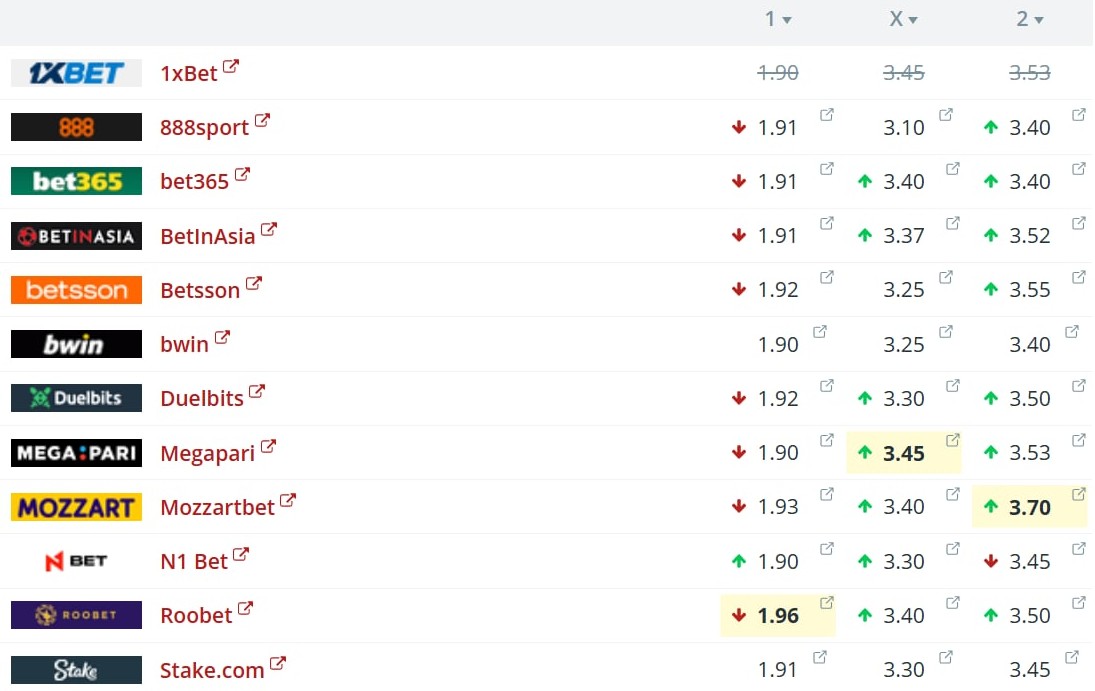
Task: Open external icon beside Roobet's 1.96 odds
Action: click(827, 602)
